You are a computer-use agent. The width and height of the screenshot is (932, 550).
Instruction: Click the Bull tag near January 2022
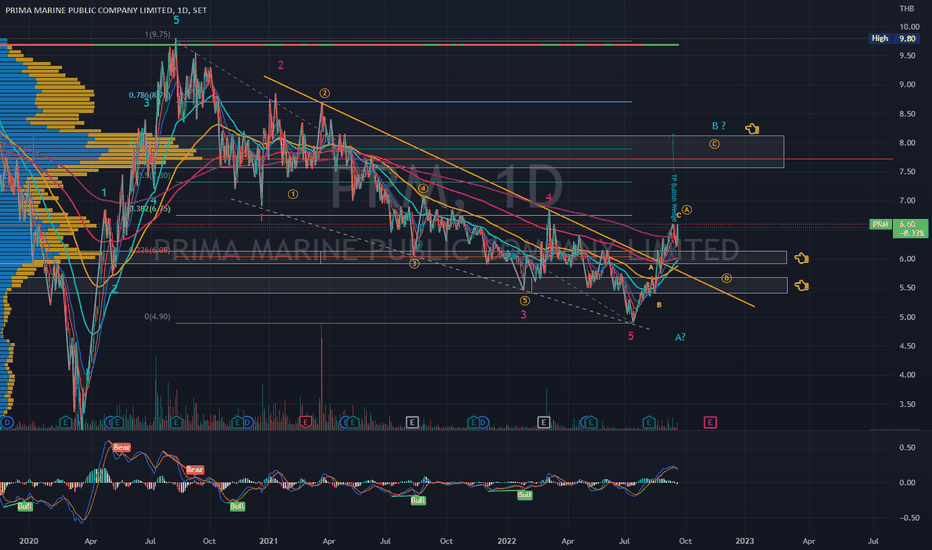[x=524, y=495]
